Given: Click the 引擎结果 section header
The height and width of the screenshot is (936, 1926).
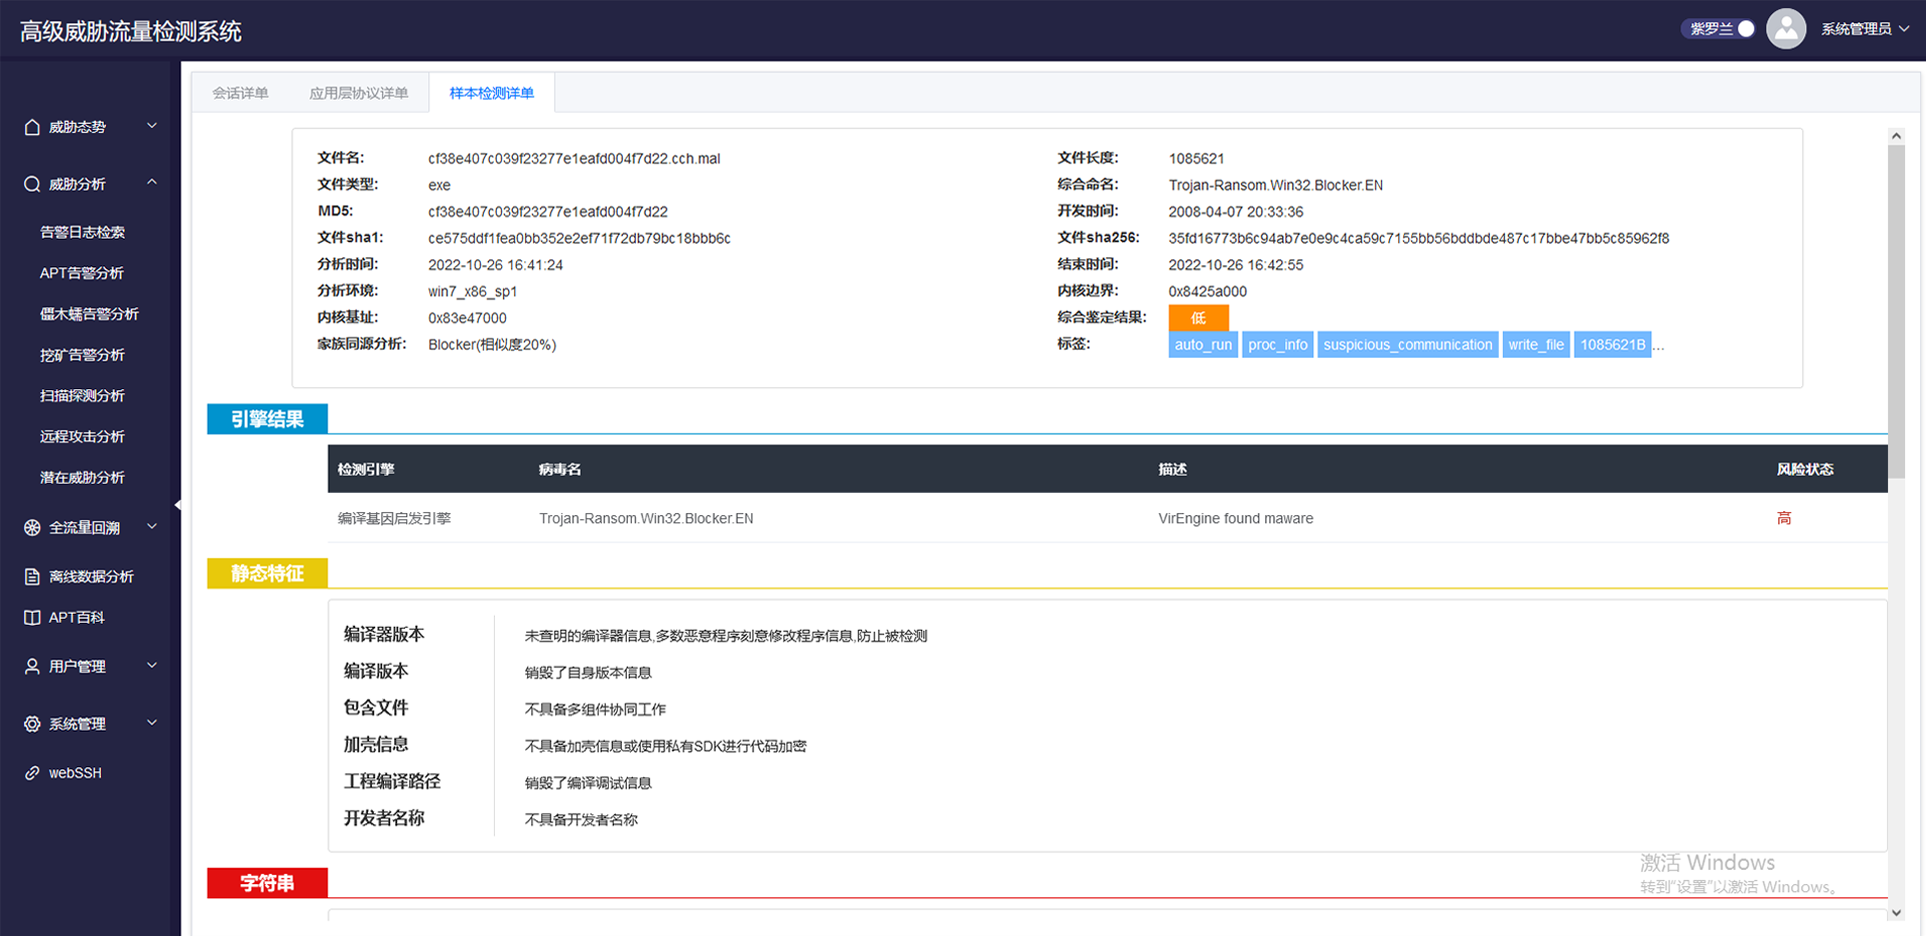Looking at the screenshot, I should coord(267,419).
